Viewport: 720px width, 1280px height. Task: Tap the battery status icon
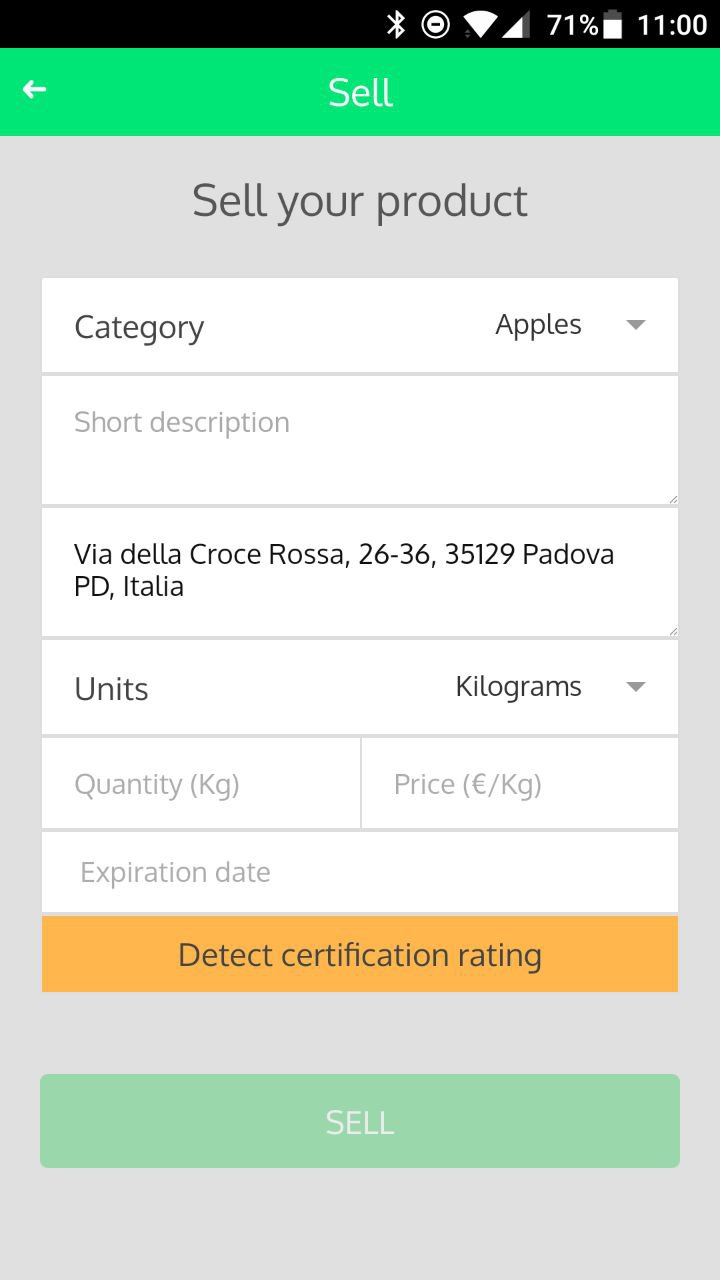coord(613,24)
